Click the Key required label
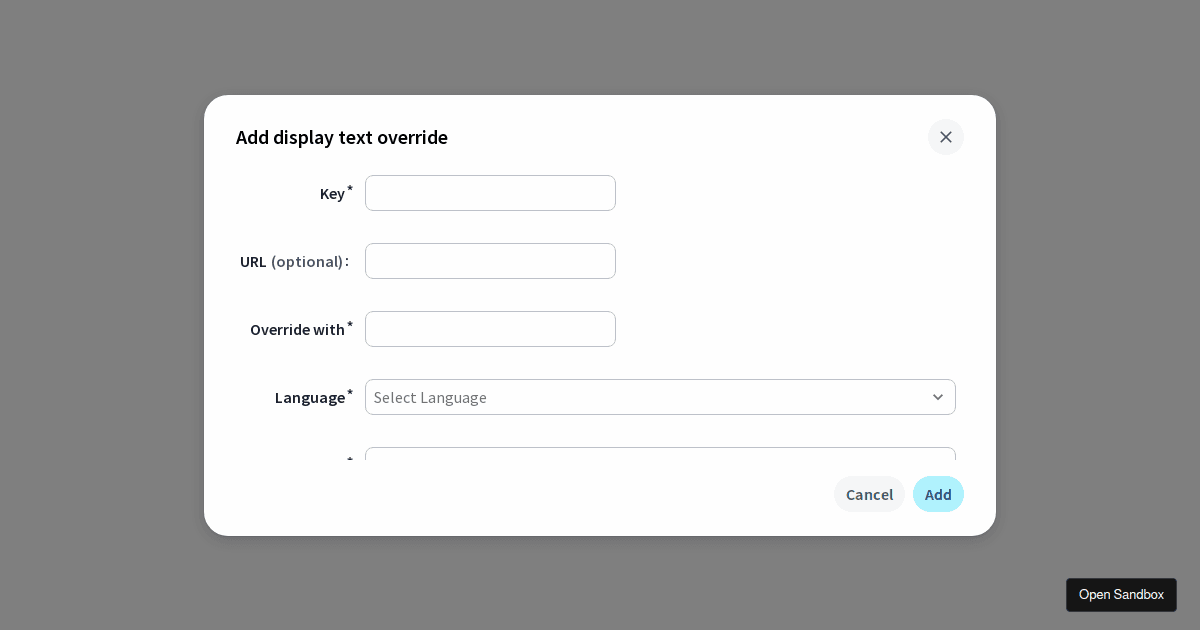The height and width of the screenshot is (630, 1200). point(334,193)
